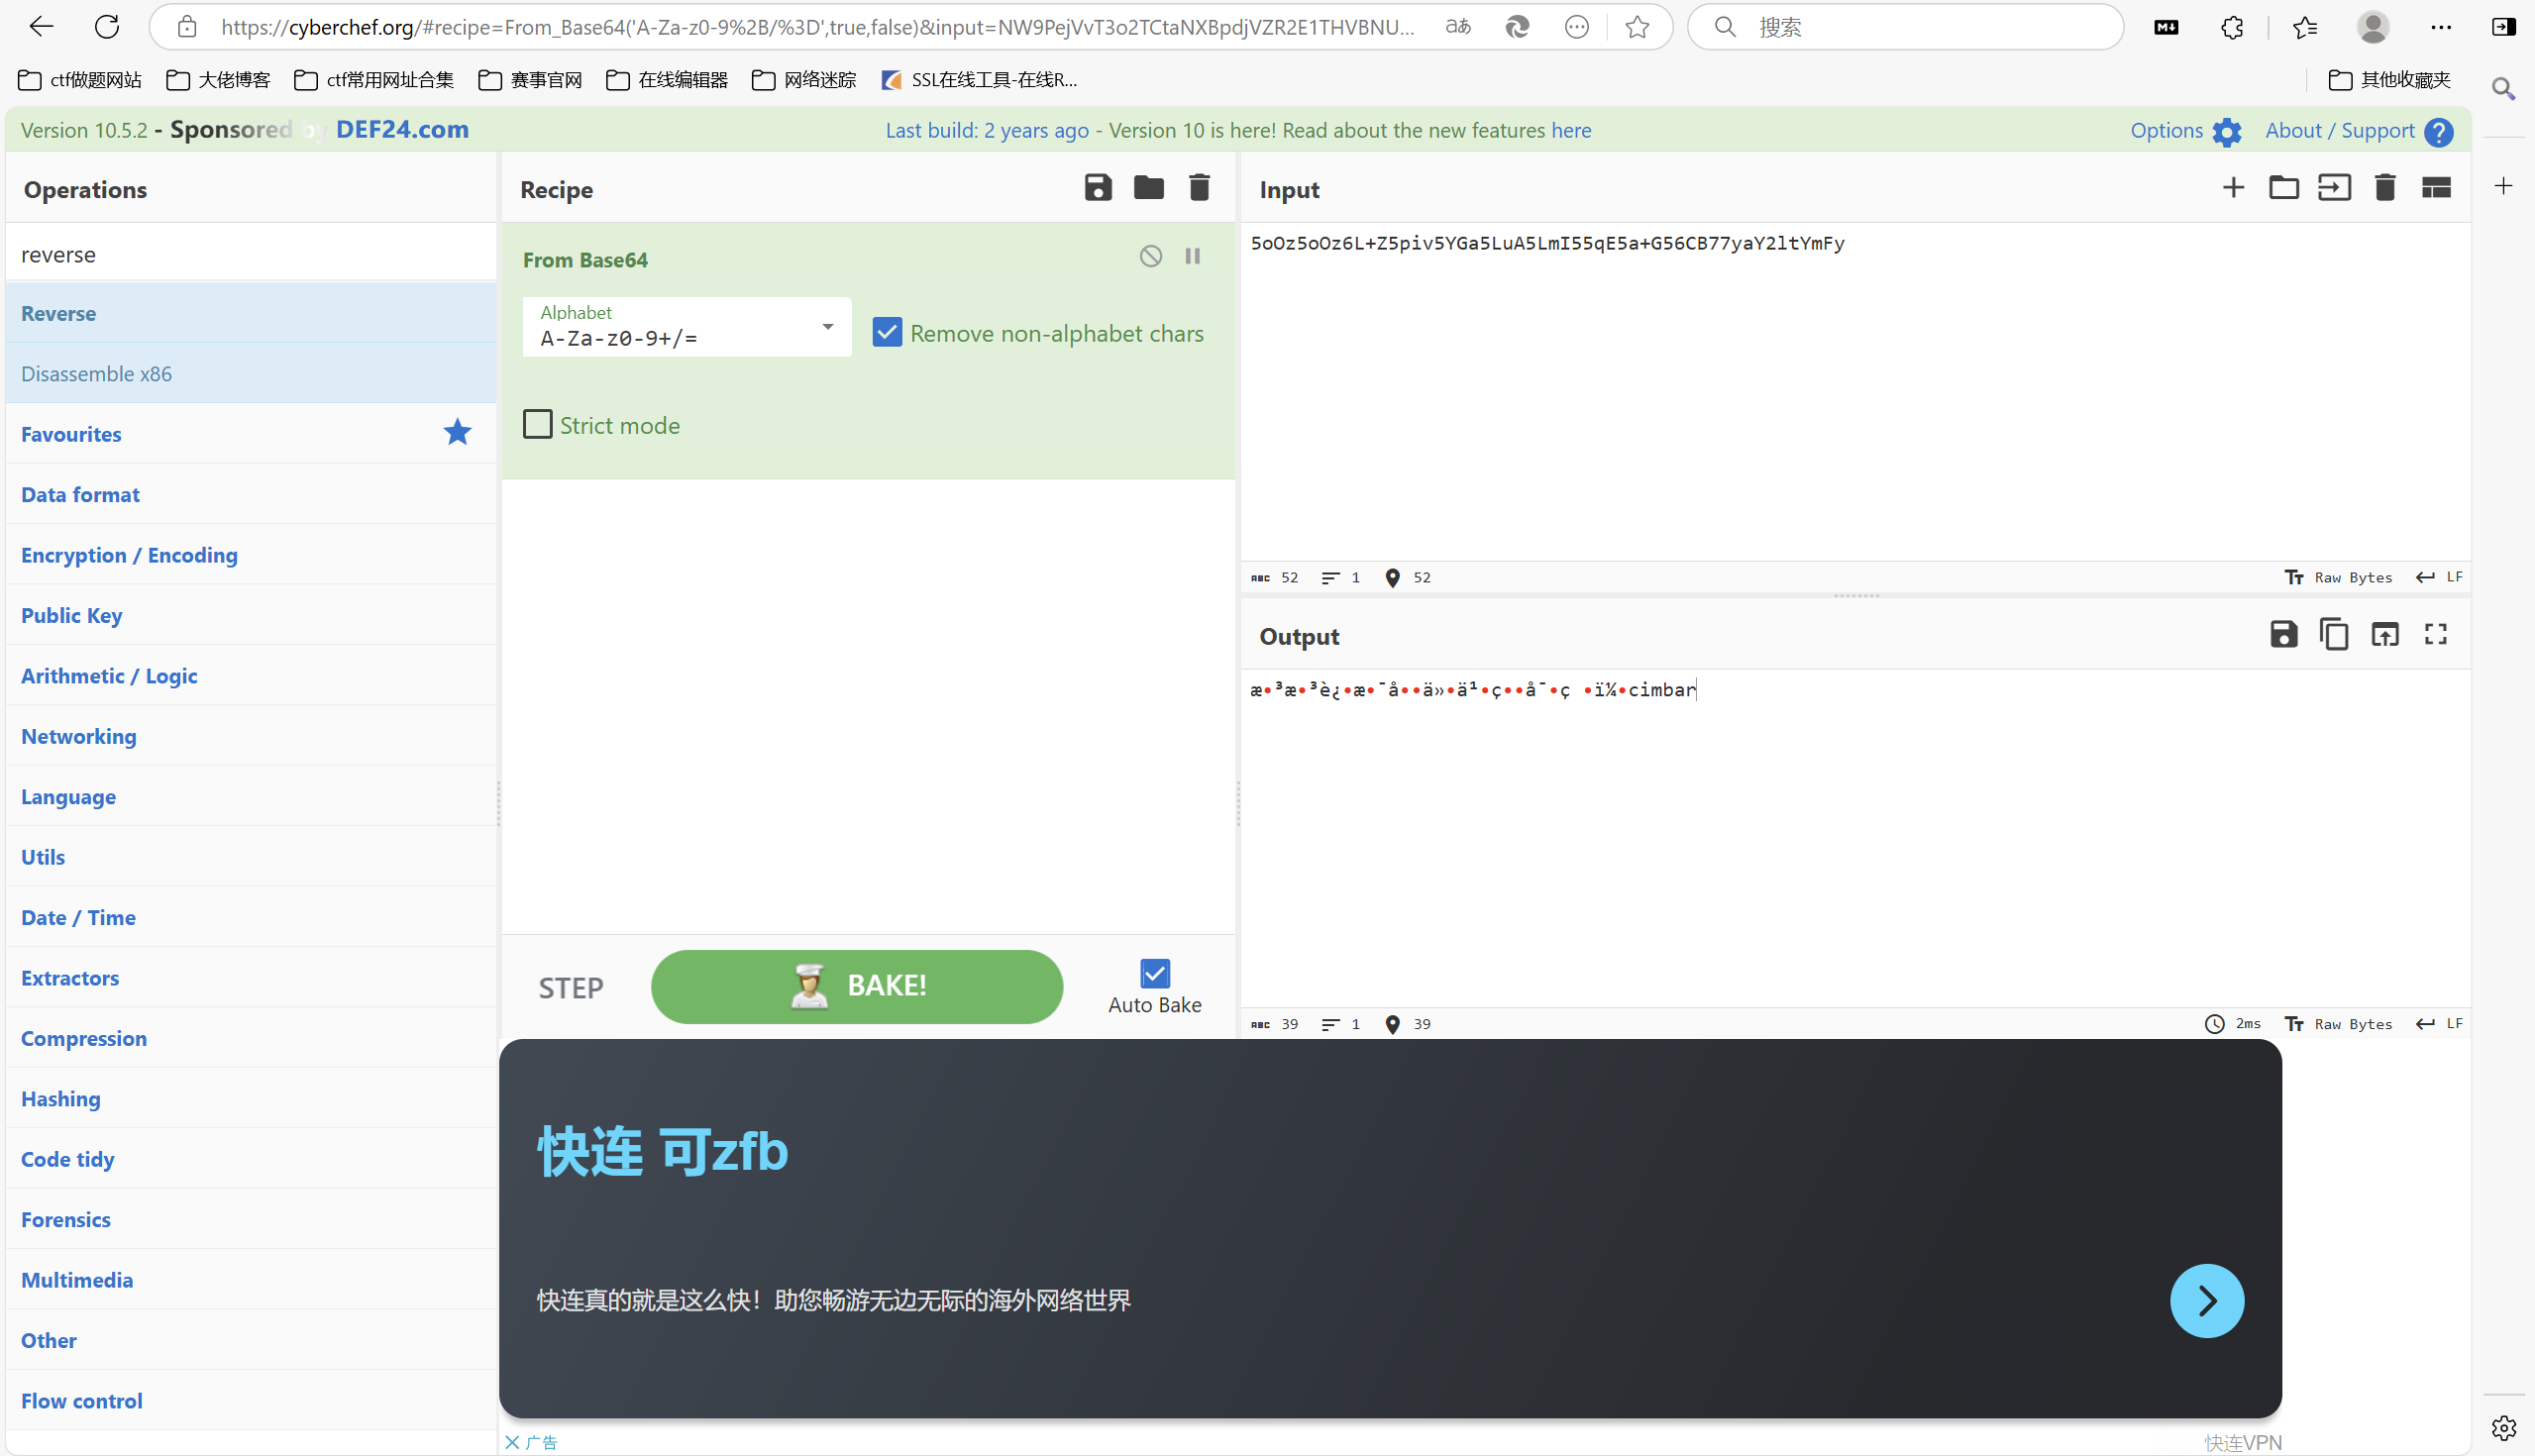Expand the Utils category

(x=251, y=857)
